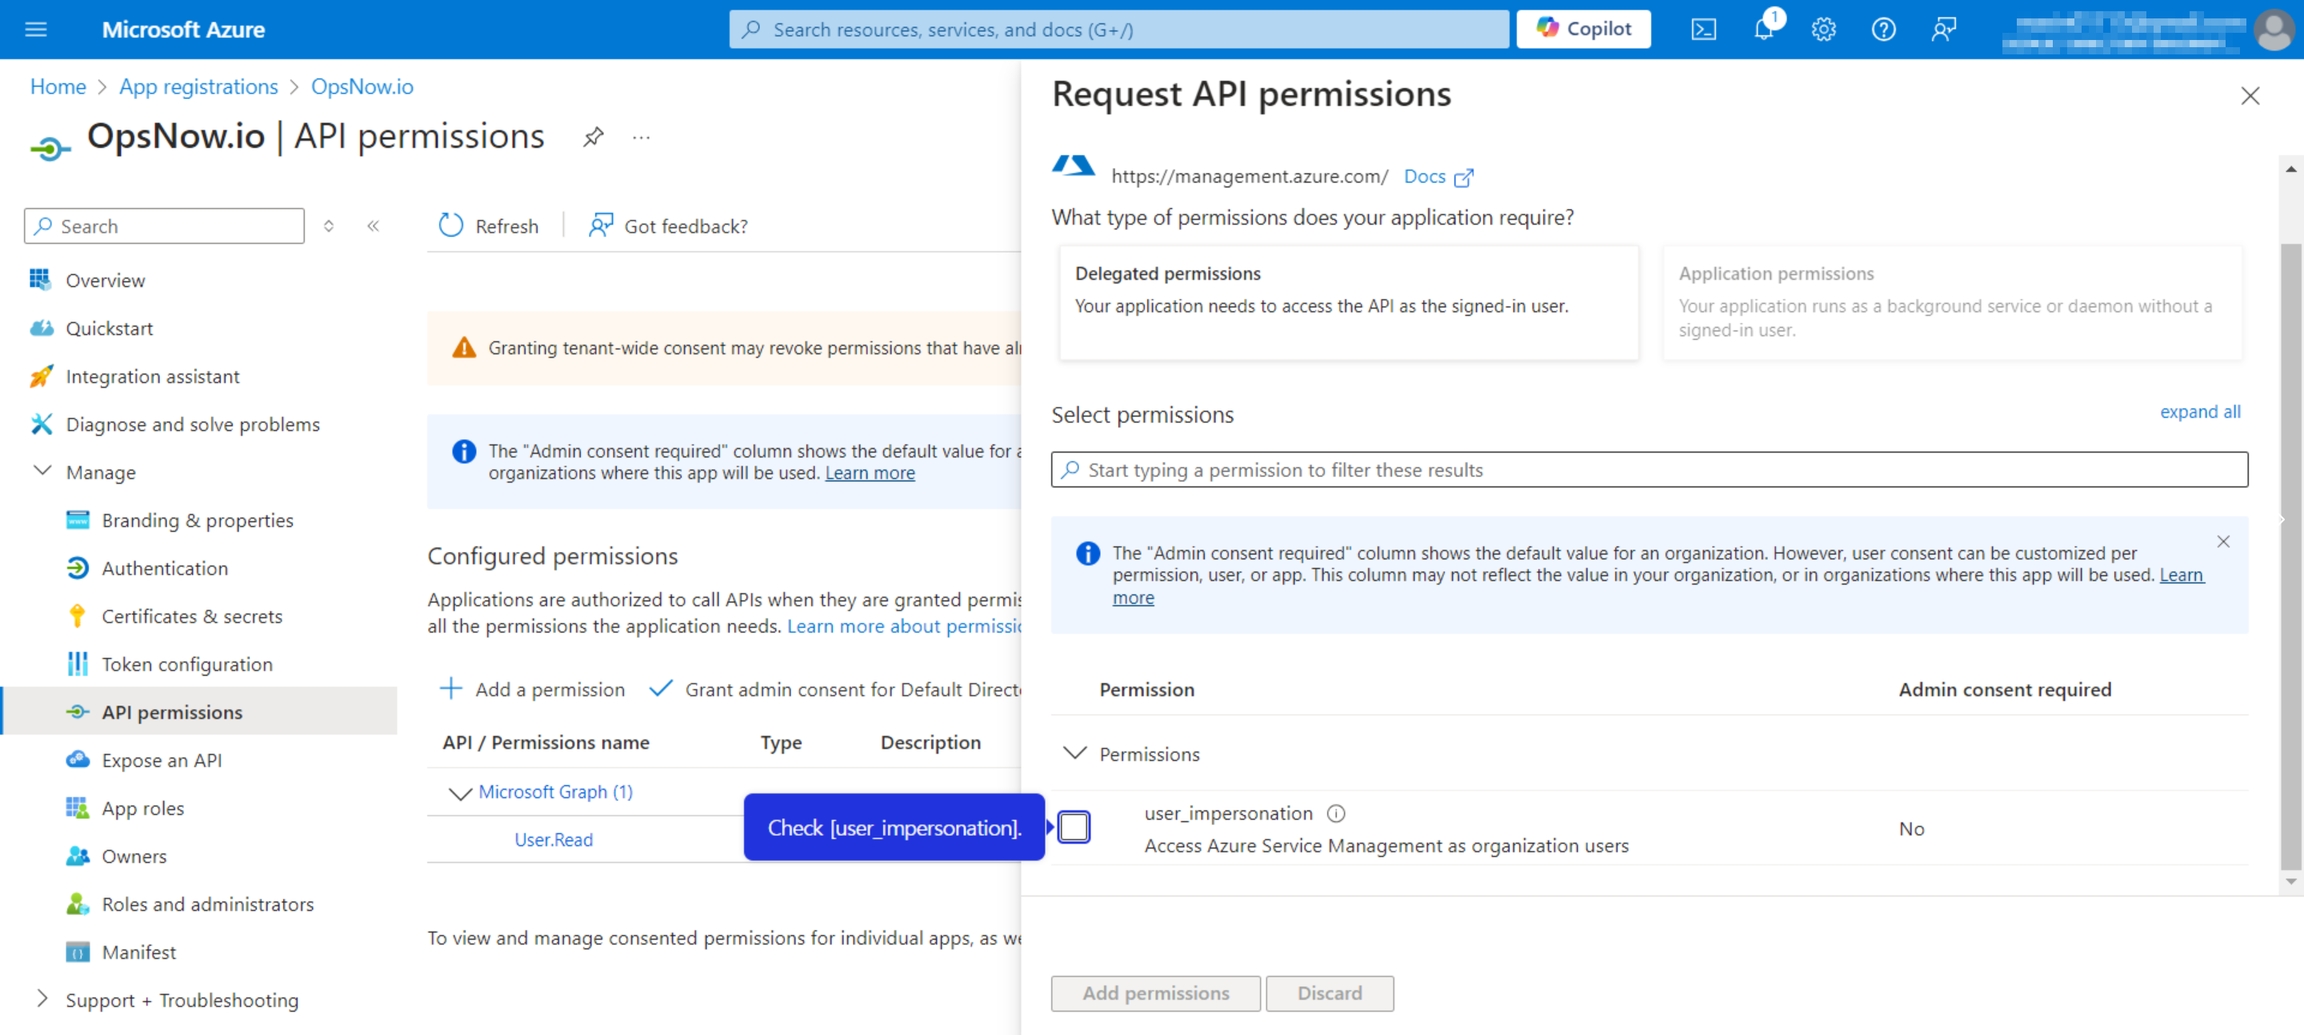Open the portal hamburger menu

tap(36, 29)
